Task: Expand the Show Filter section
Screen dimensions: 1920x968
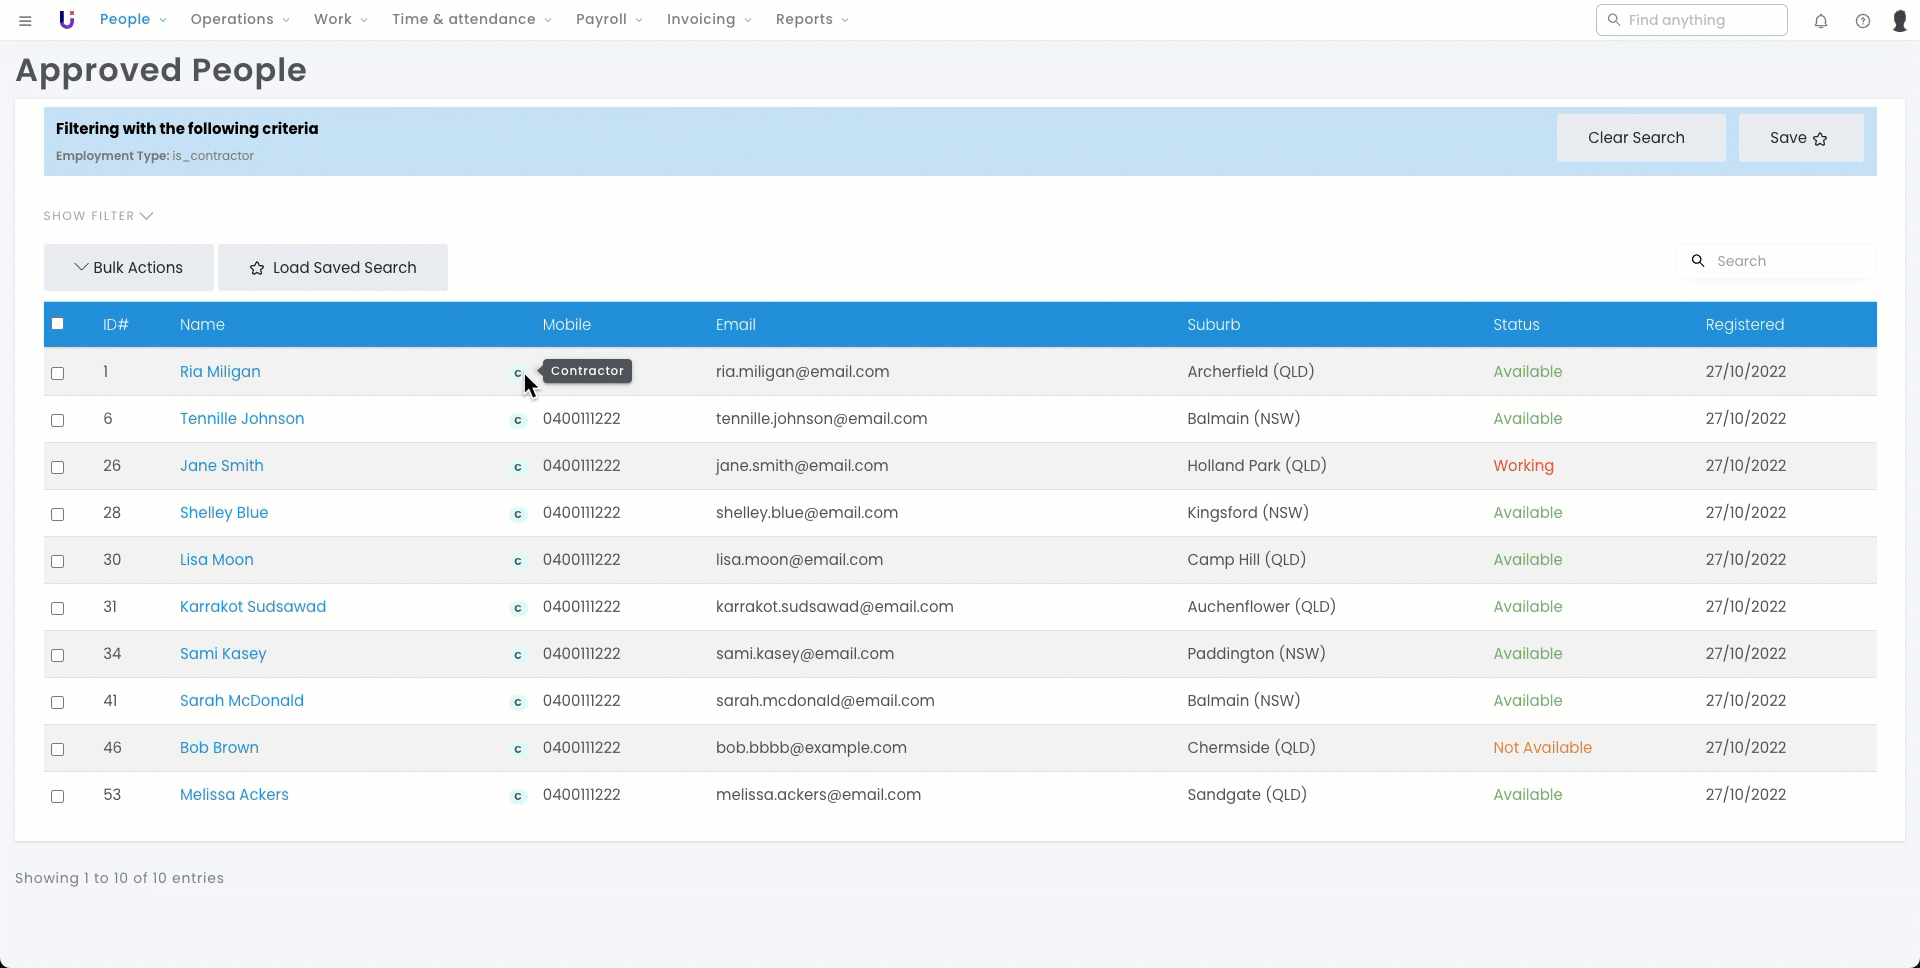Action: [x=98, y=216]
